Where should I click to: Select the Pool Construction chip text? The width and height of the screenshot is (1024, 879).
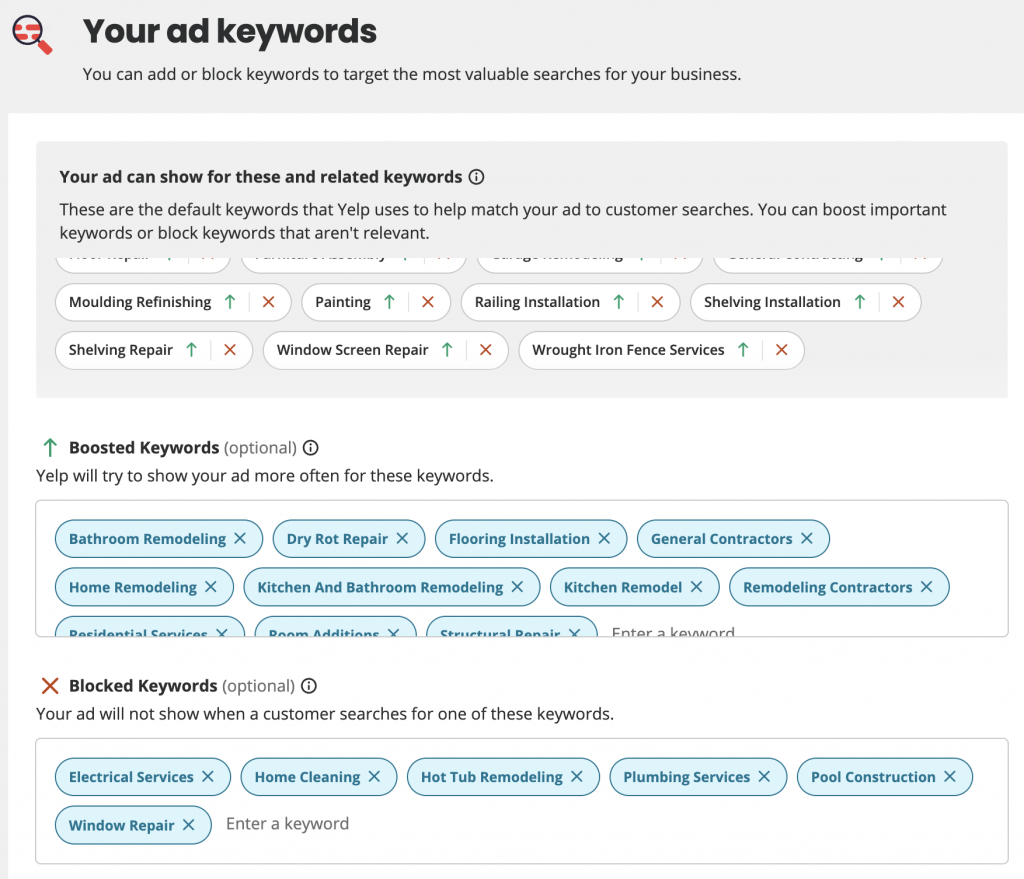coord(872,777)
